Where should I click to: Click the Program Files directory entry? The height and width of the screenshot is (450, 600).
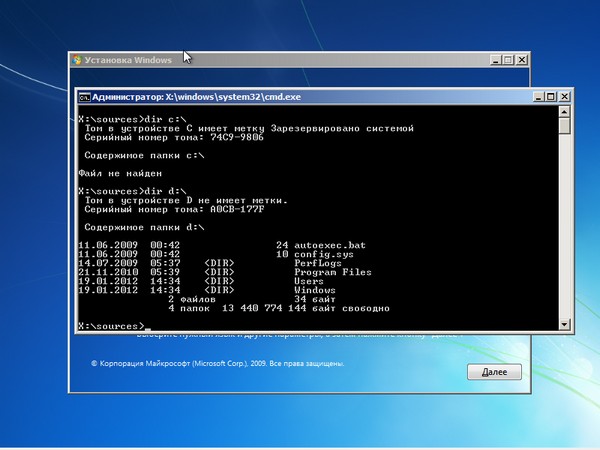click(333, 272)
